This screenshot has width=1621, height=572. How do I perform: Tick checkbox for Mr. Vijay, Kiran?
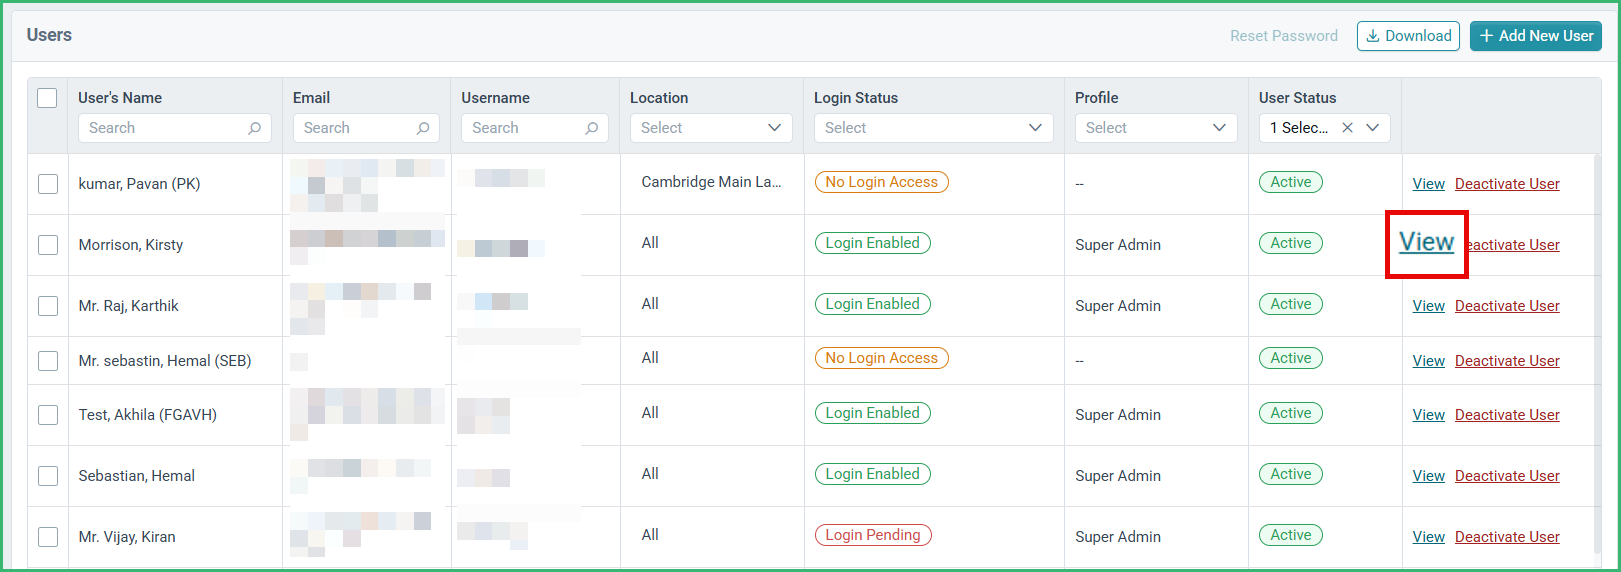click(x=48, y=537)
